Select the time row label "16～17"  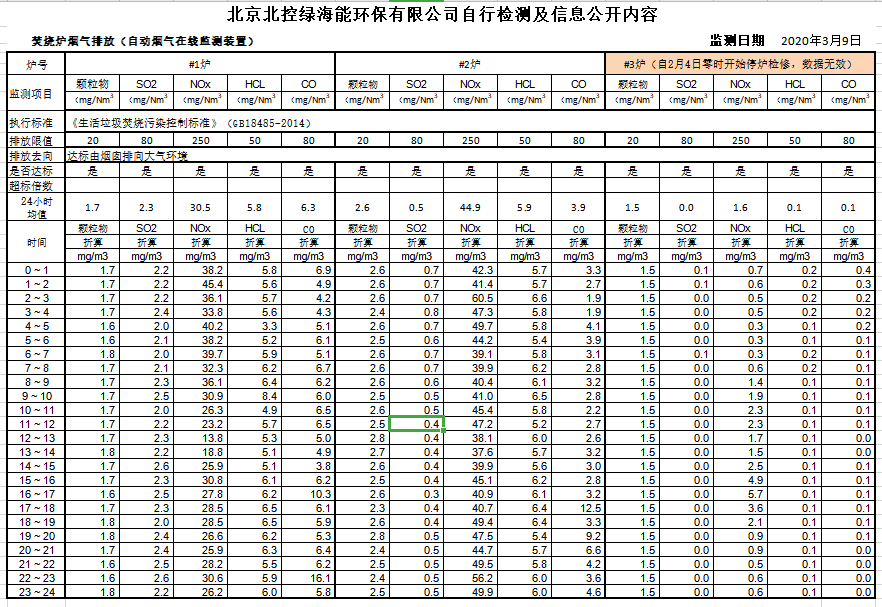[37, 494]
